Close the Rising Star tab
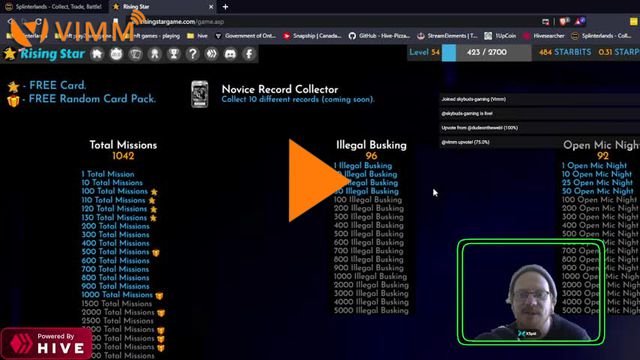640x360 pixels. 211,7
